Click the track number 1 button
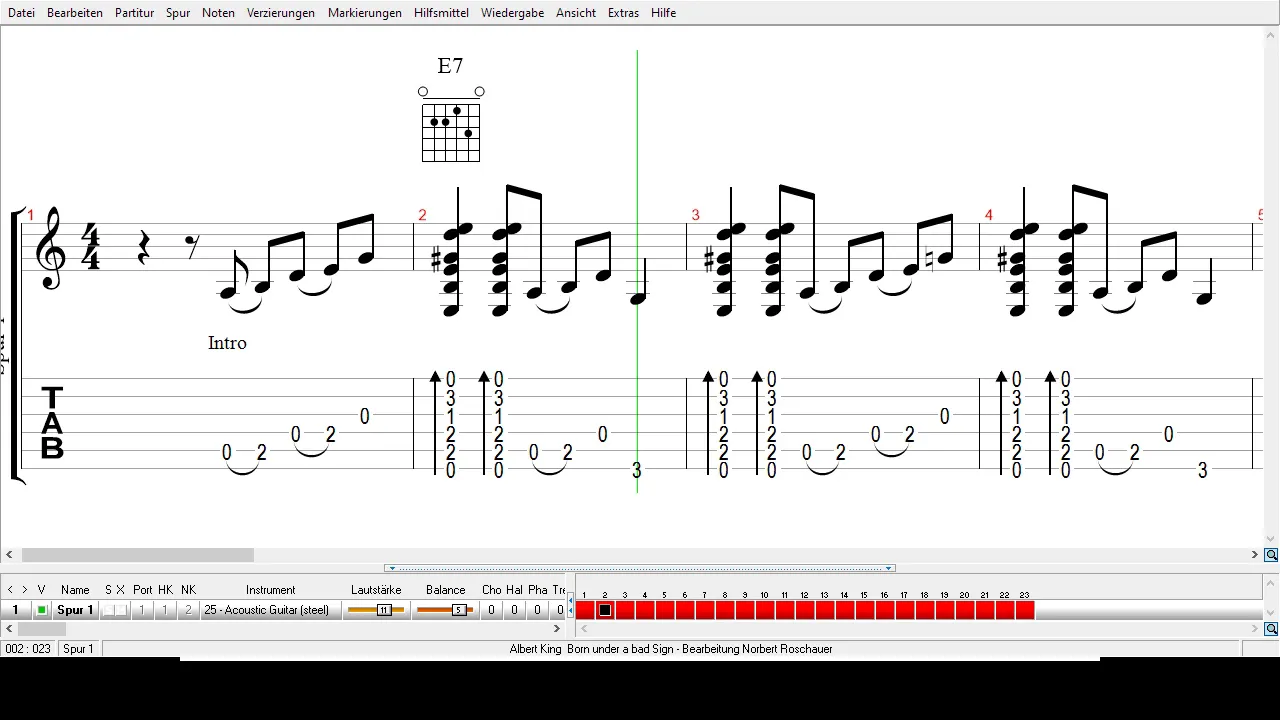The width and height of the screenshot is (1280, 720). click(x=15, y=610)
